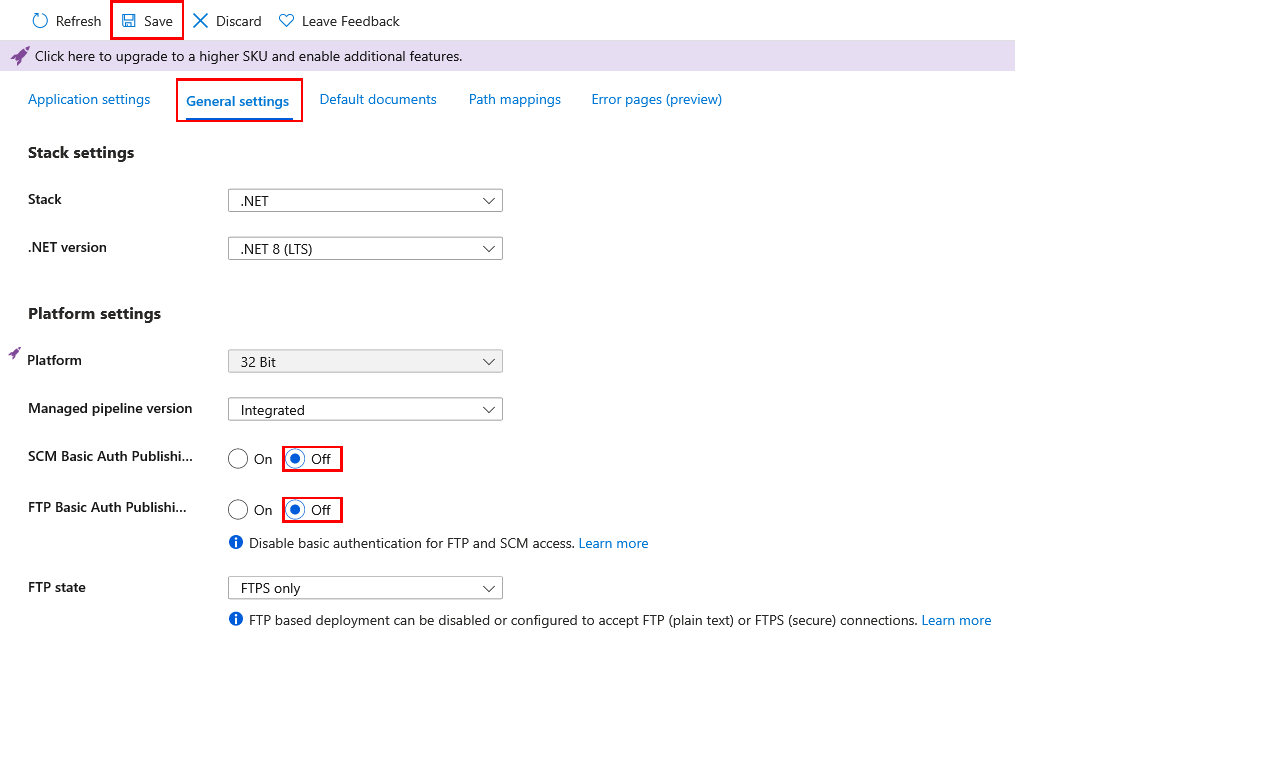
Task: Click the Leave Feedback heart icon
Action: (x=287, y=21)
